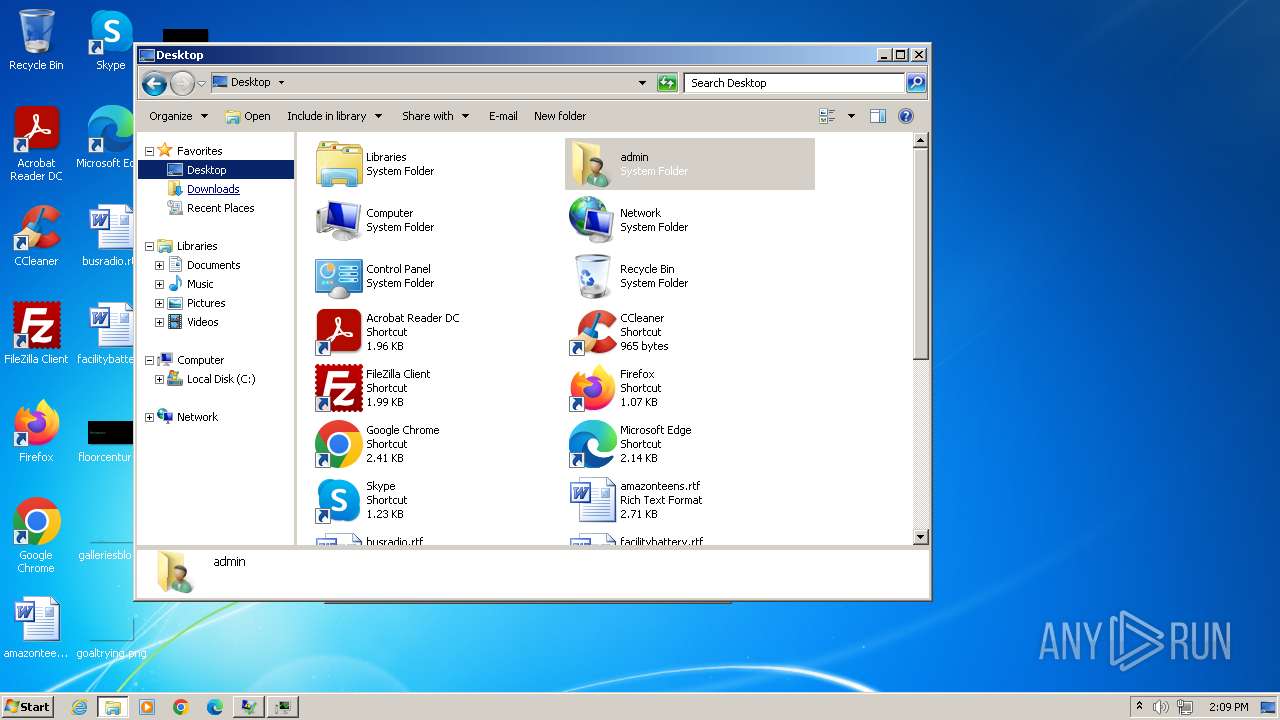Image resolution: width=1280 pixels, height=720 pixels.
Task: Select the admin system folder icon
Action: tap(593, 164)
